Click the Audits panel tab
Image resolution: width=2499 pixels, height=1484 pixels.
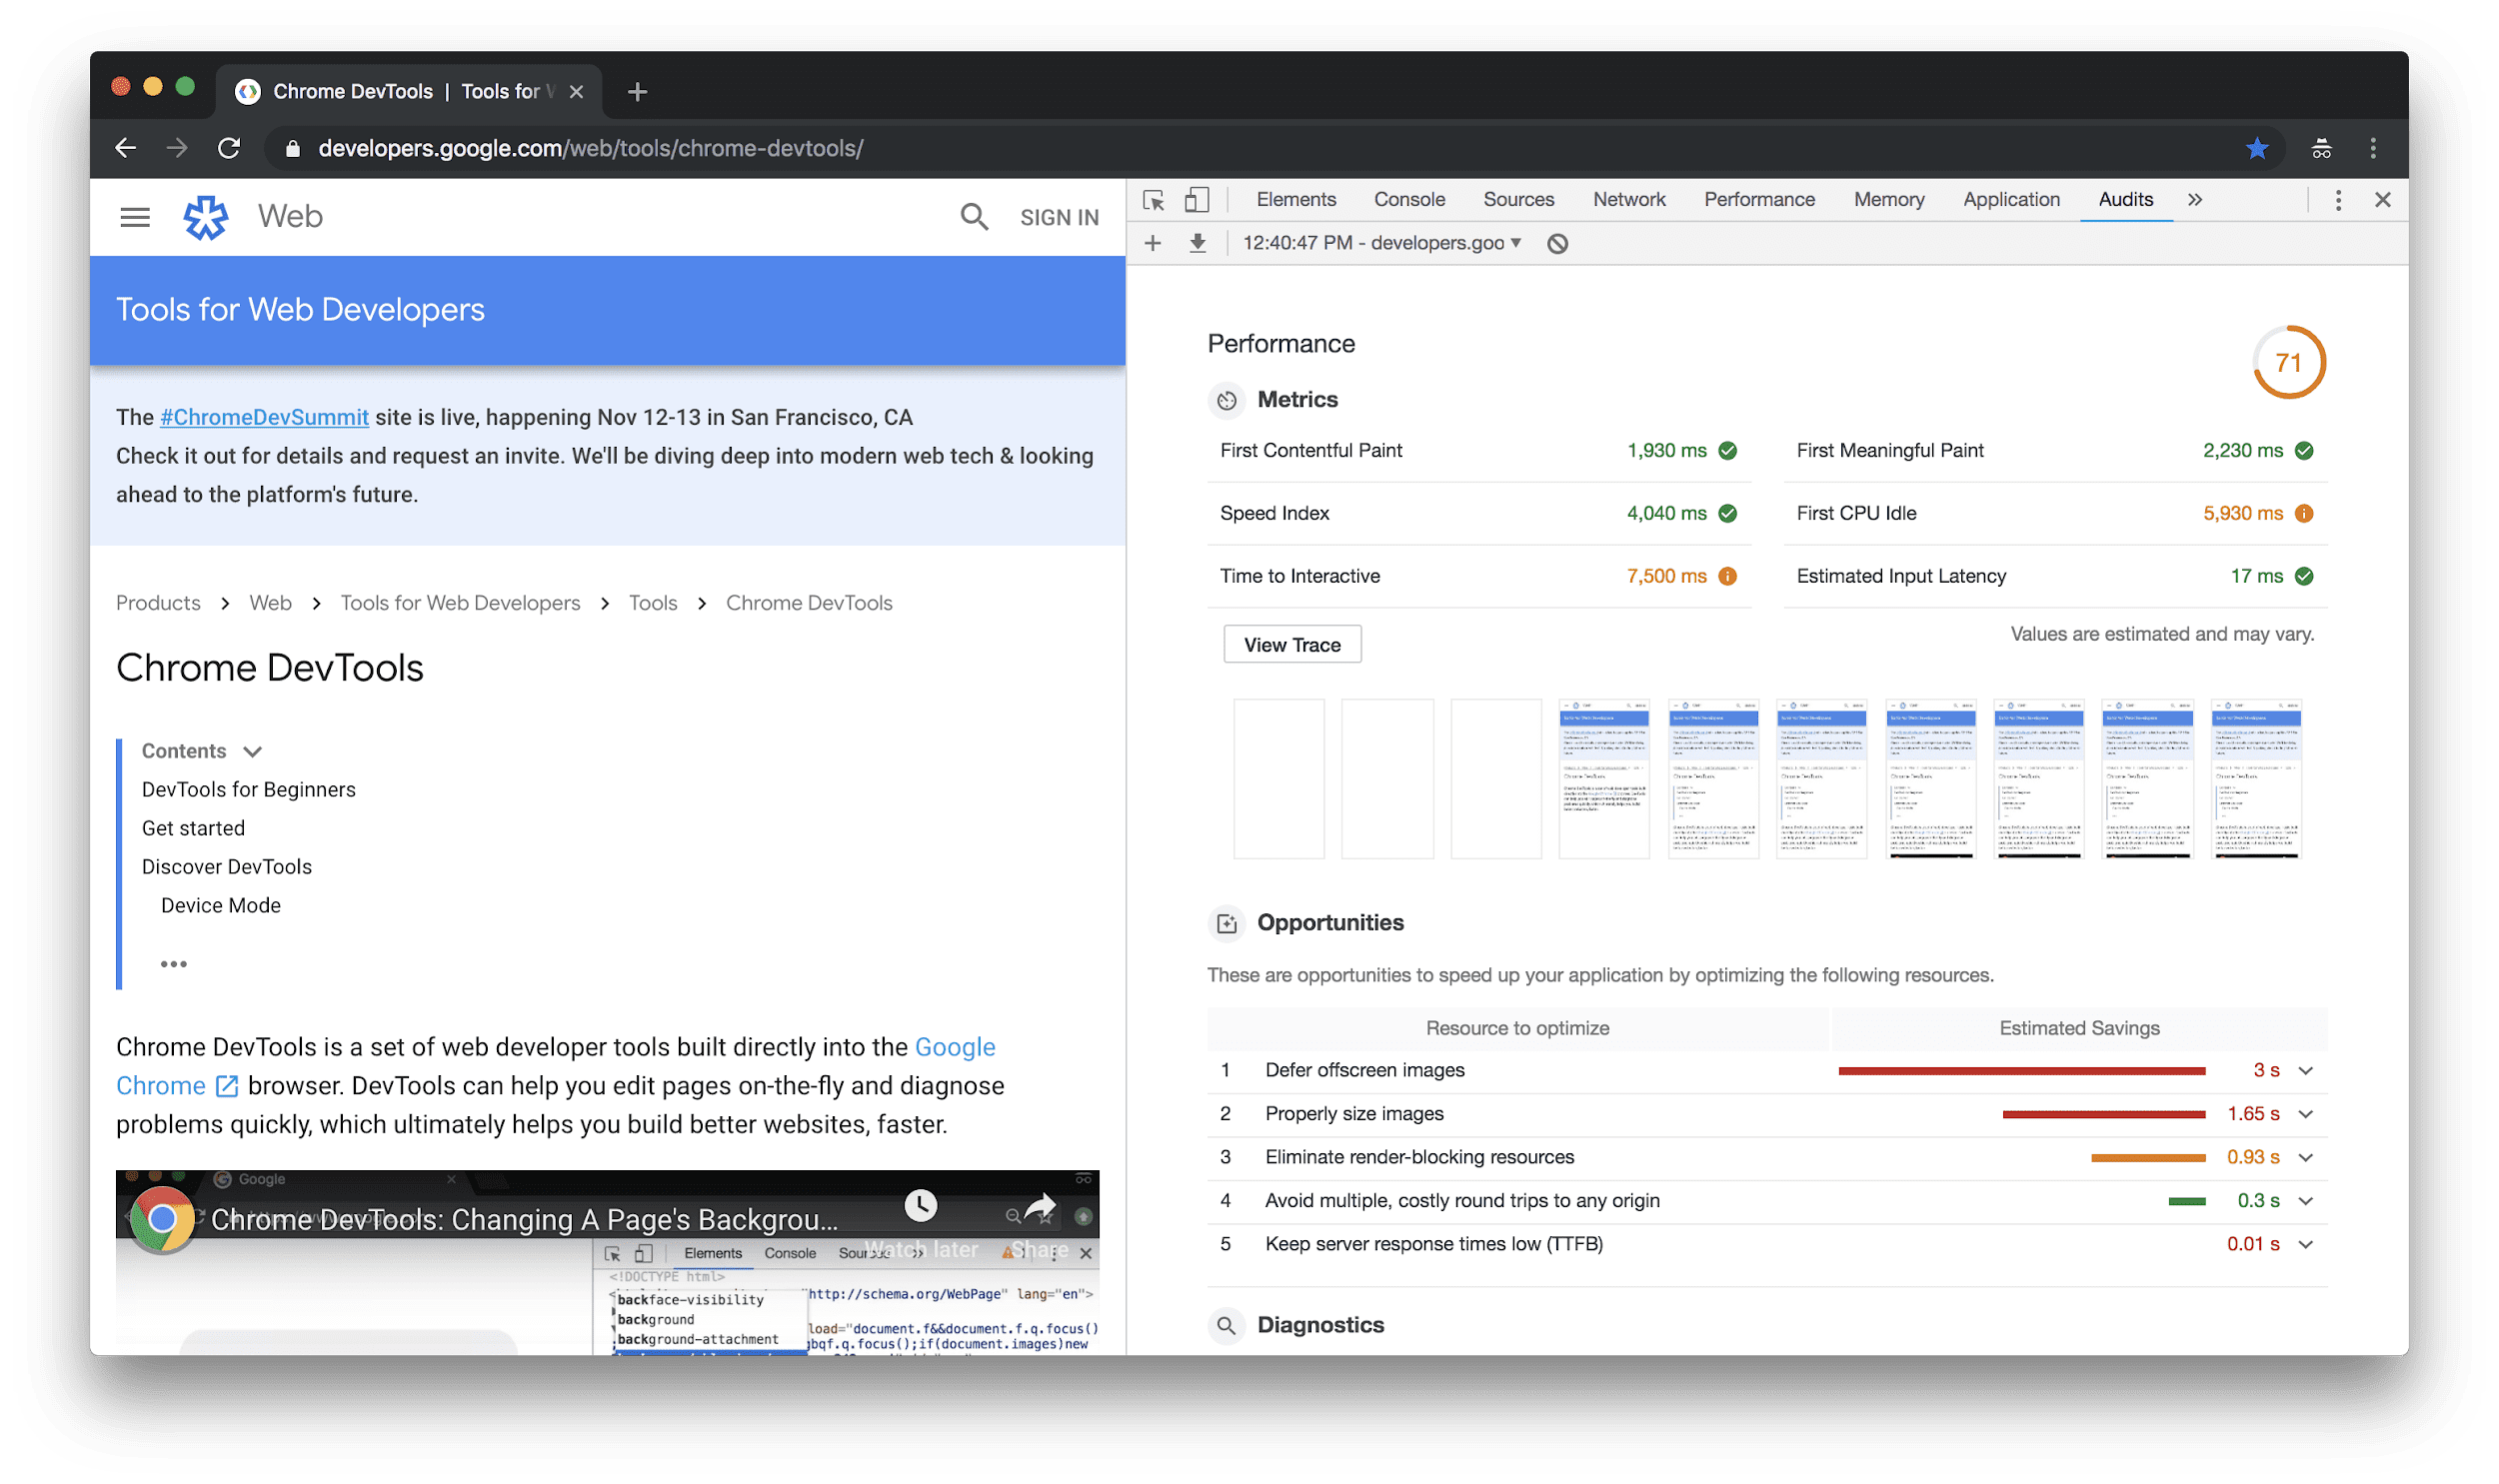[x=2124, y=198]
